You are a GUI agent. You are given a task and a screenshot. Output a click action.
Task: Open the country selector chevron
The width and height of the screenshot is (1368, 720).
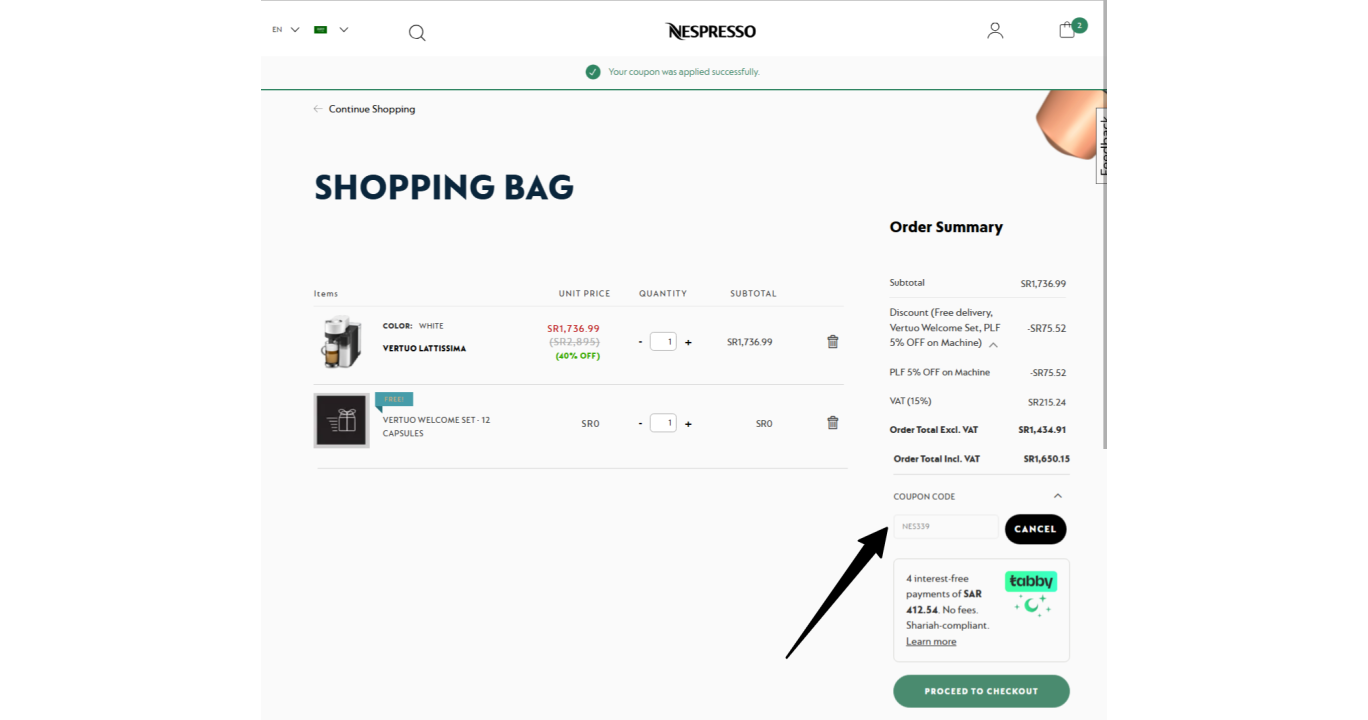point(344,30)
